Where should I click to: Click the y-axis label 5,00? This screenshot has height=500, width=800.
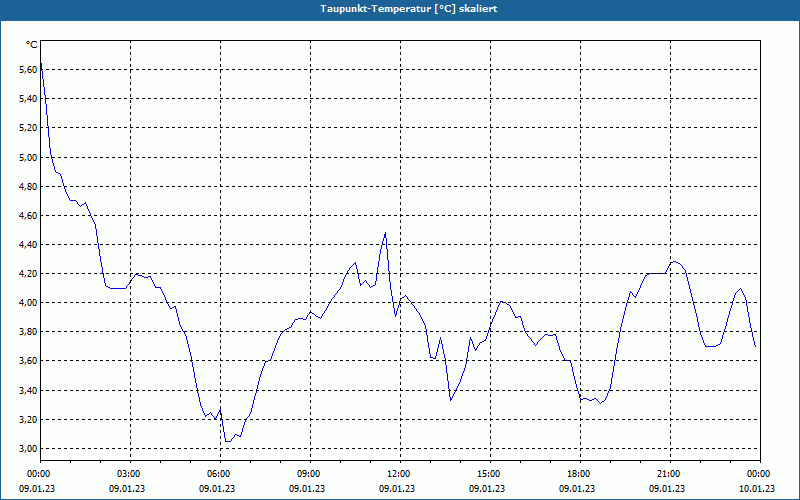(x=28, y=157)
